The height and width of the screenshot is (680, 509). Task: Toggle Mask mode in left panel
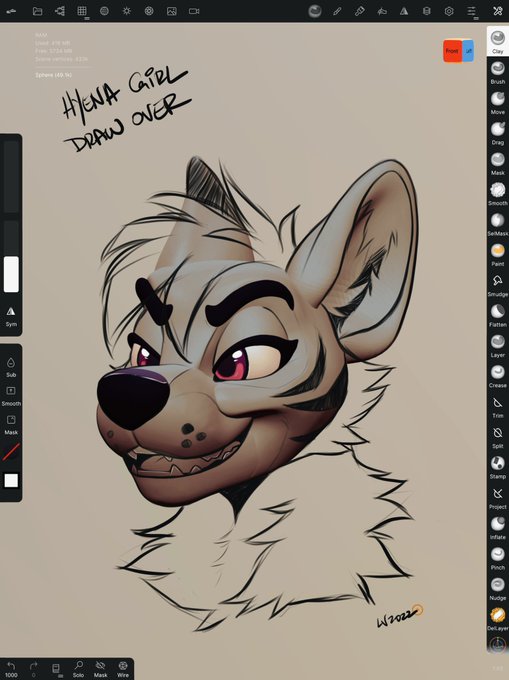tap(11, 425)
